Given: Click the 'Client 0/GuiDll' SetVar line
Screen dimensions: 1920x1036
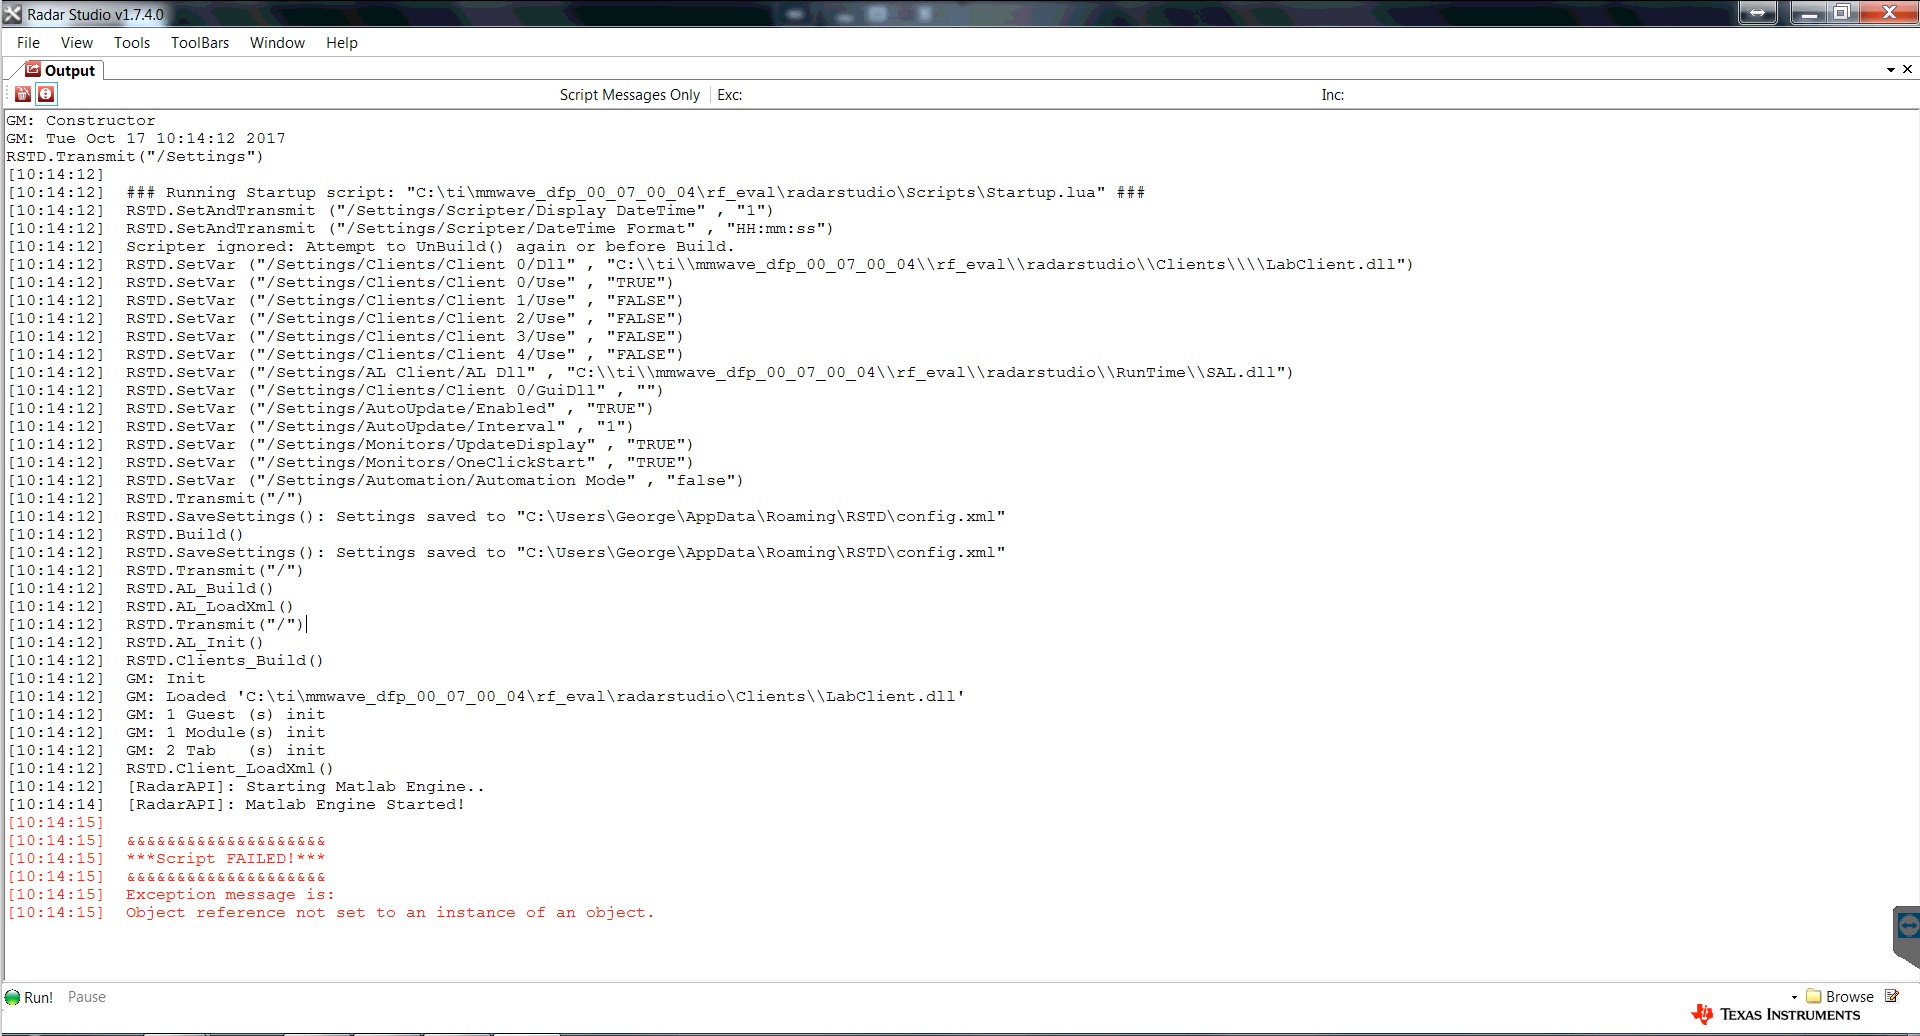Looking at the screenshot, I should 395,390.
